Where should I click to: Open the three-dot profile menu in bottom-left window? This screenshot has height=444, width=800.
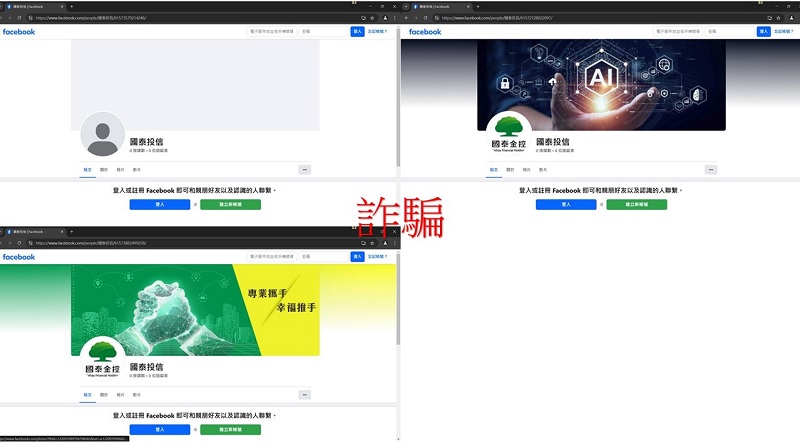305,394
